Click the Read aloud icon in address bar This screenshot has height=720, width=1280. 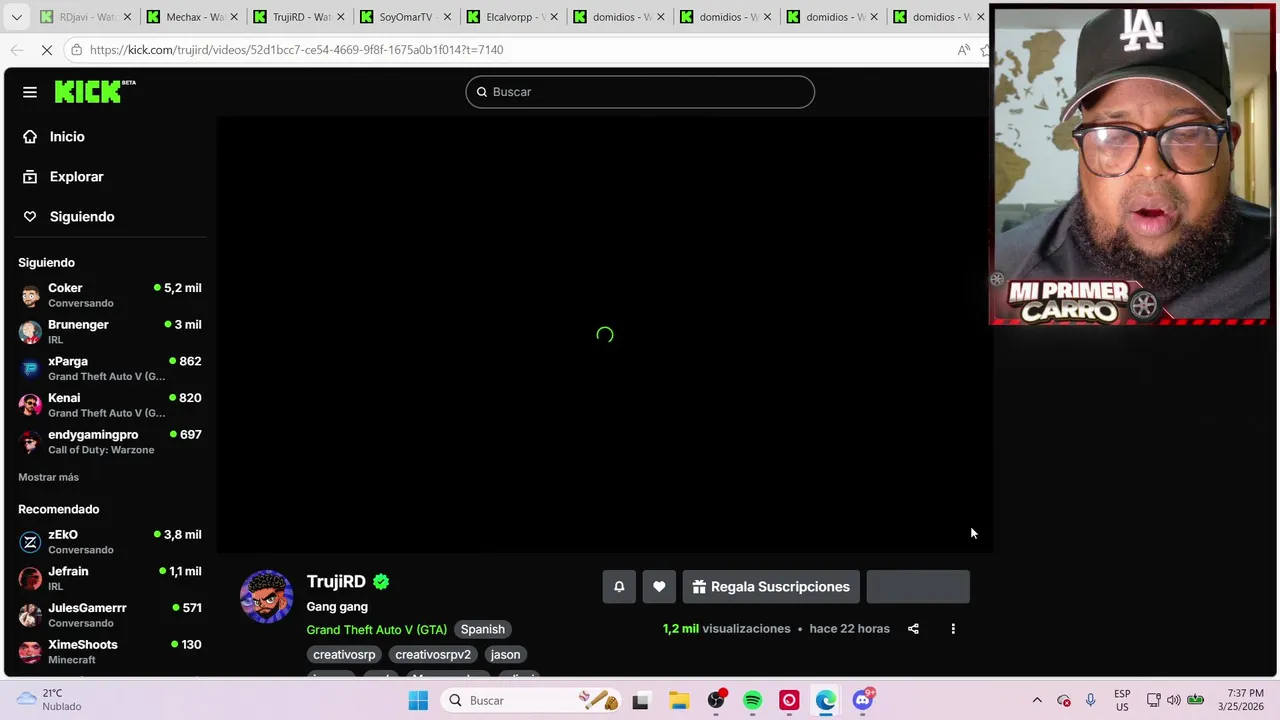pos(964,50)
